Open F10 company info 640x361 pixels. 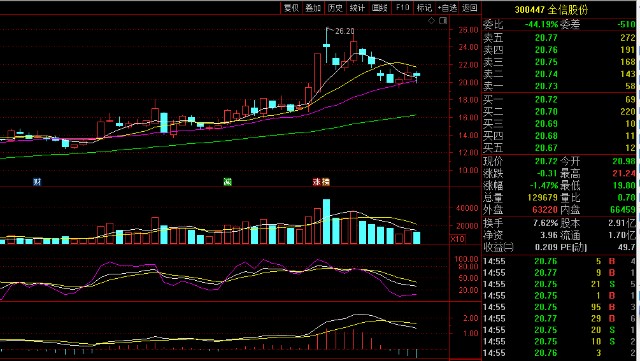point(402,8)
